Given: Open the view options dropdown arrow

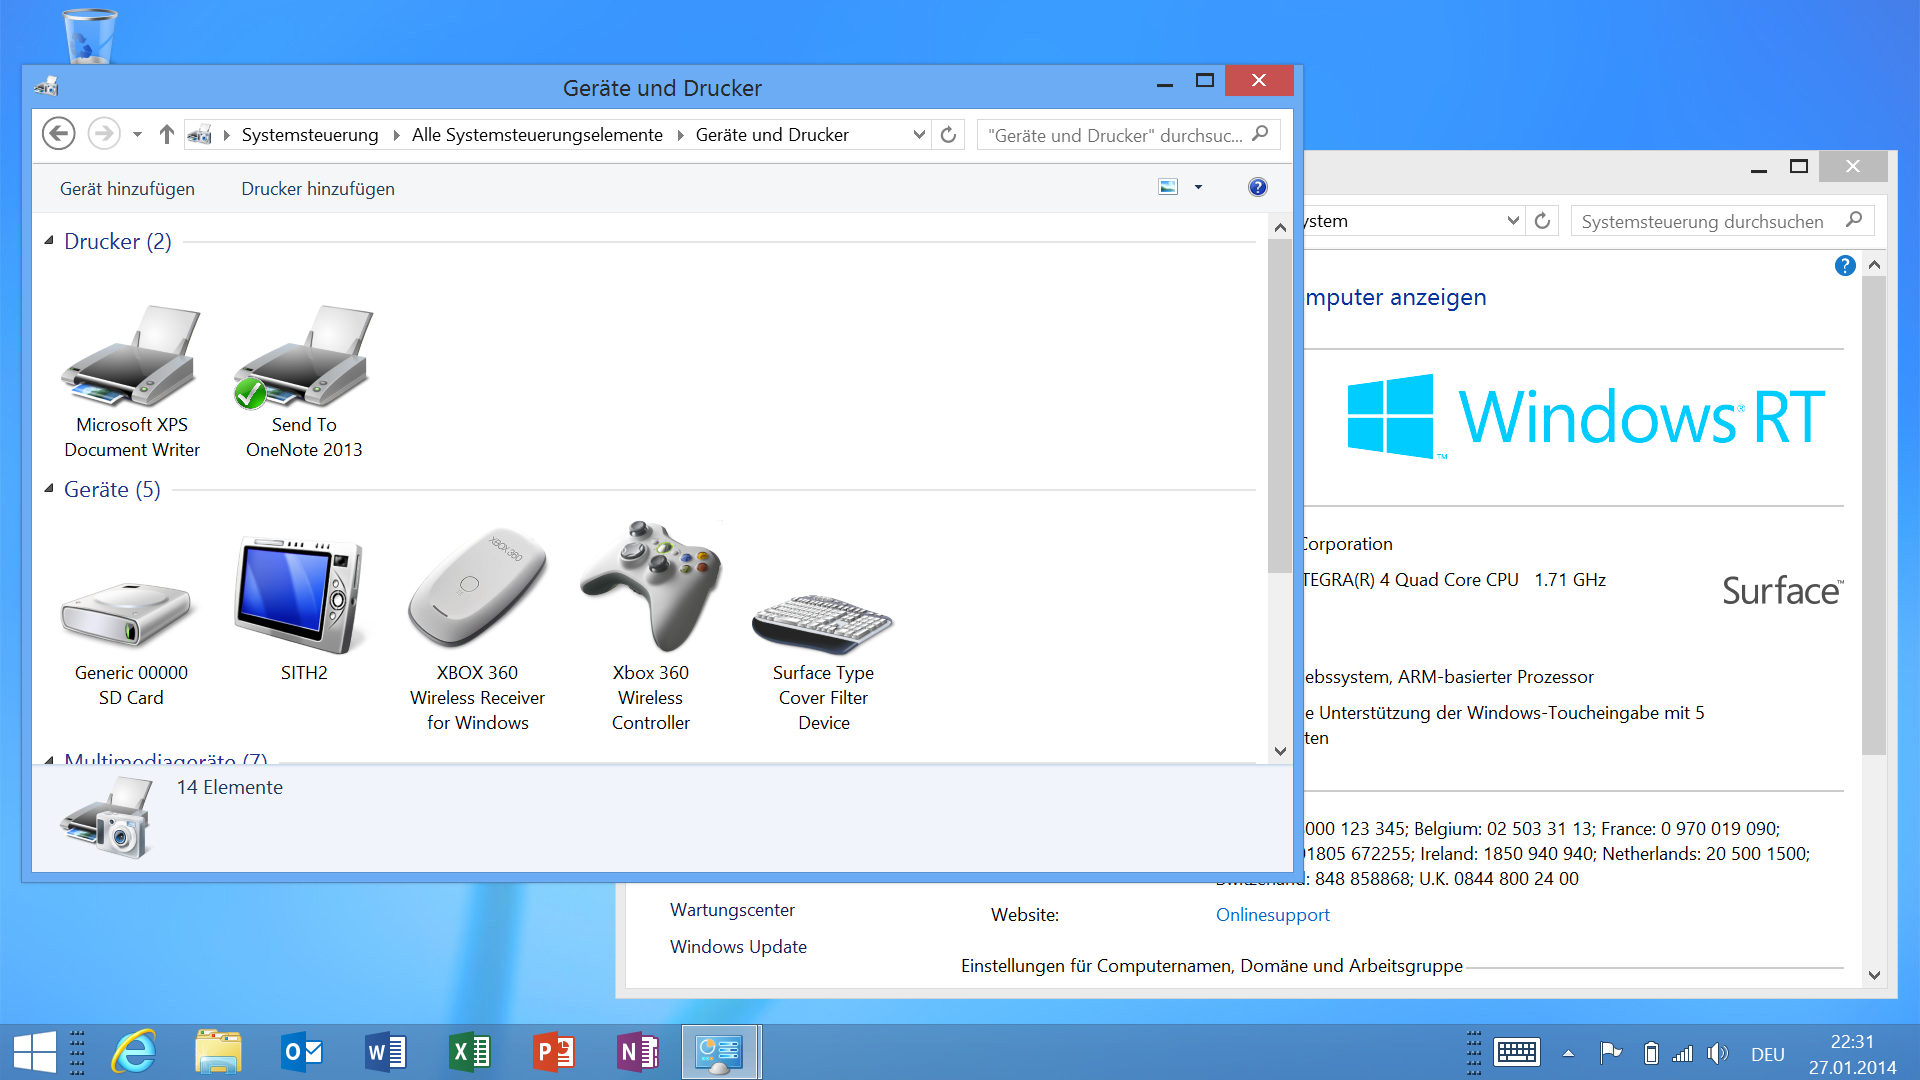Looking at the screenshot, I should [x=1198, y=187].
